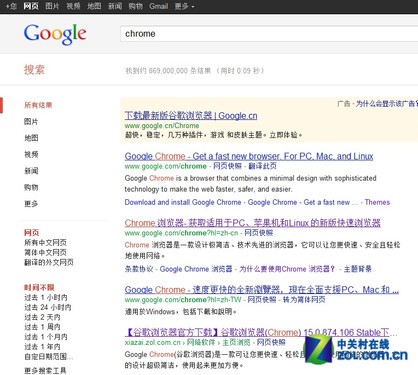Click 为什么会显示该广告 link

pos(387,104)
